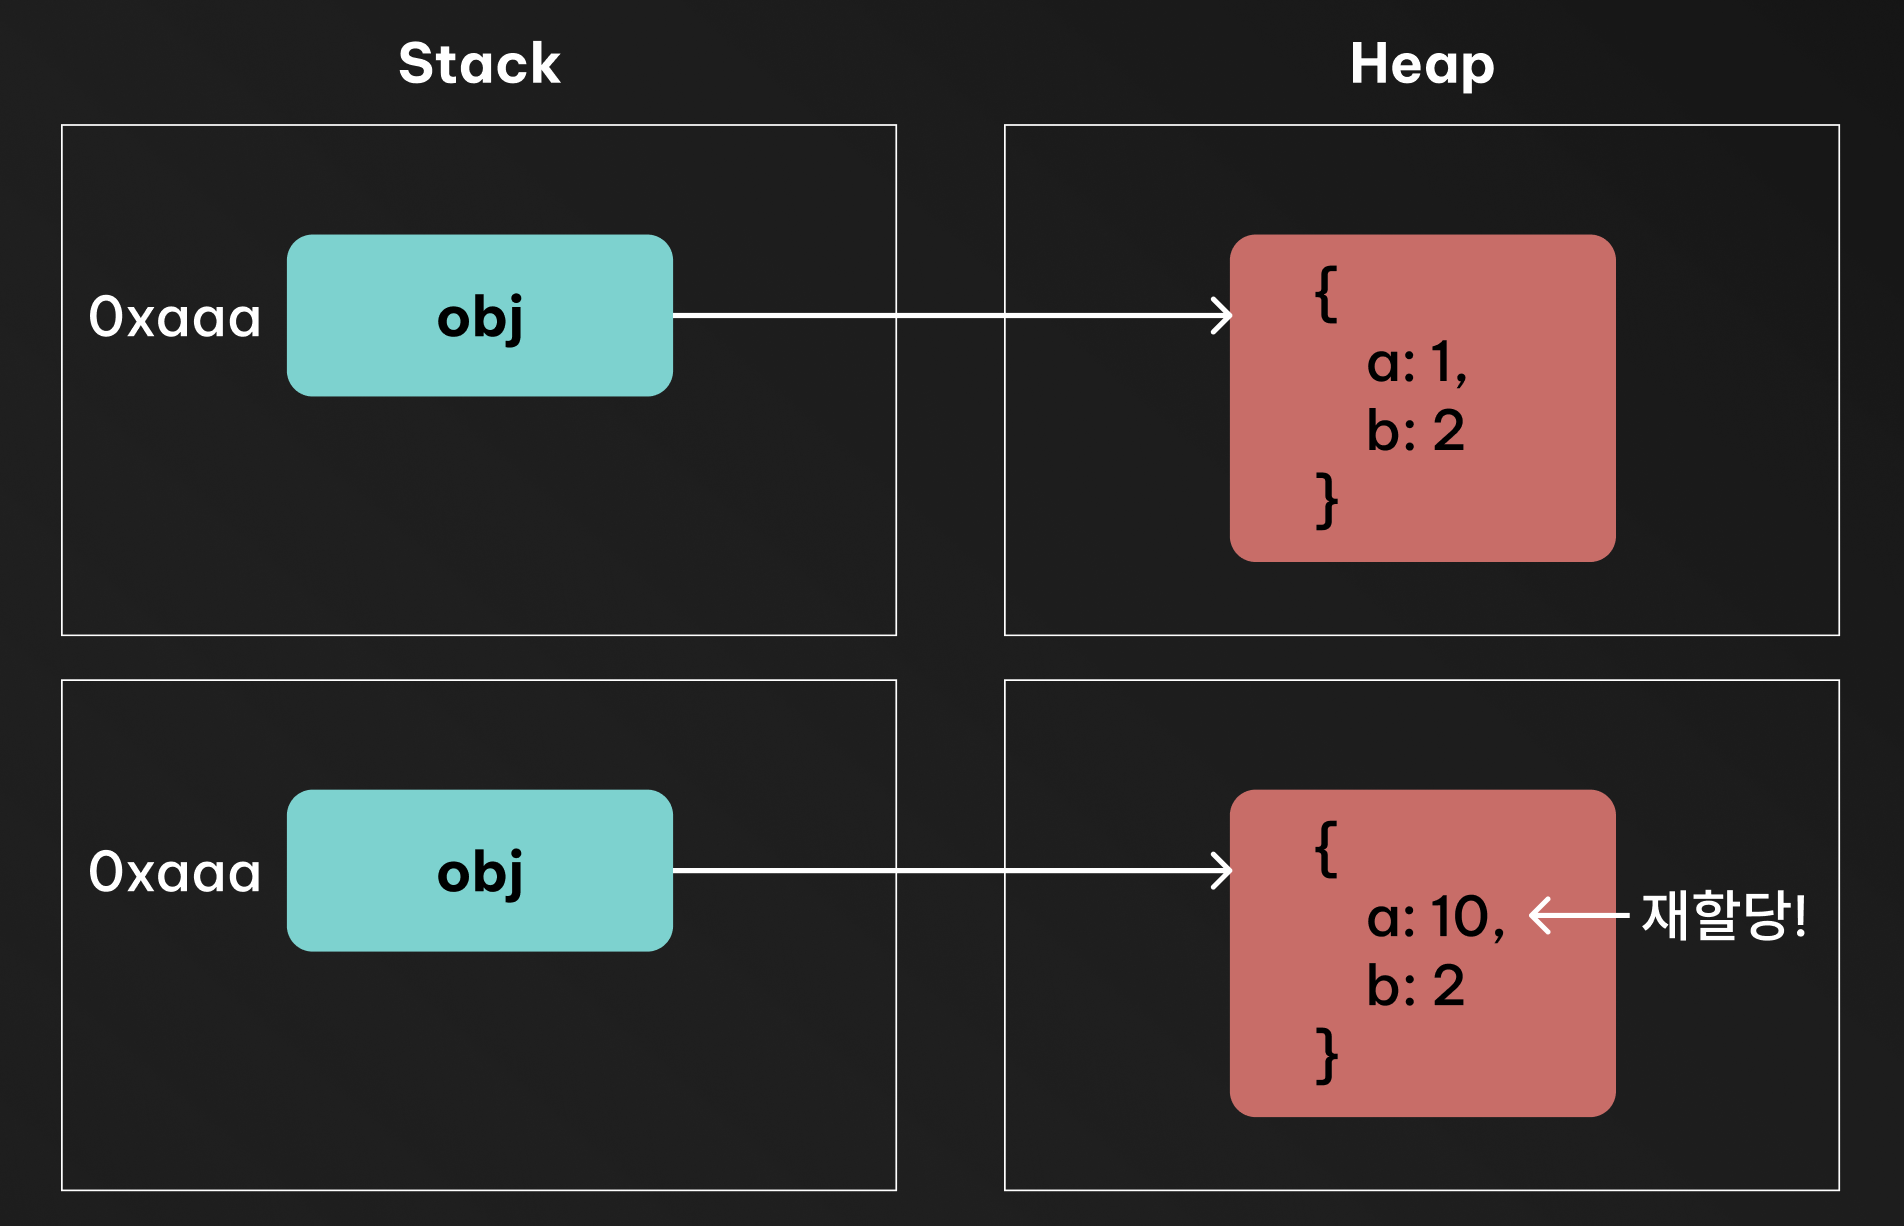1904x1226 pixels.
Task: Click the arrowhead entering the a: 10 object
Action: click(x=1222, y=871)
